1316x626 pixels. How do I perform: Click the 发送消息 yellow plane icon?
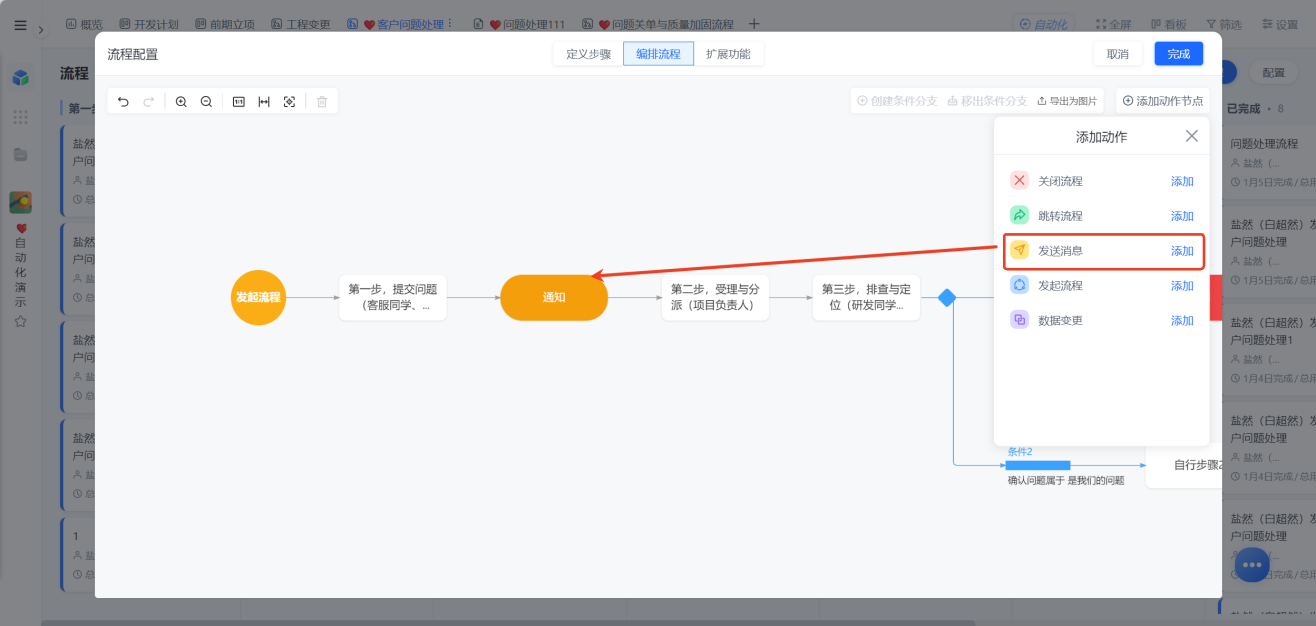tap(1019, 250)
